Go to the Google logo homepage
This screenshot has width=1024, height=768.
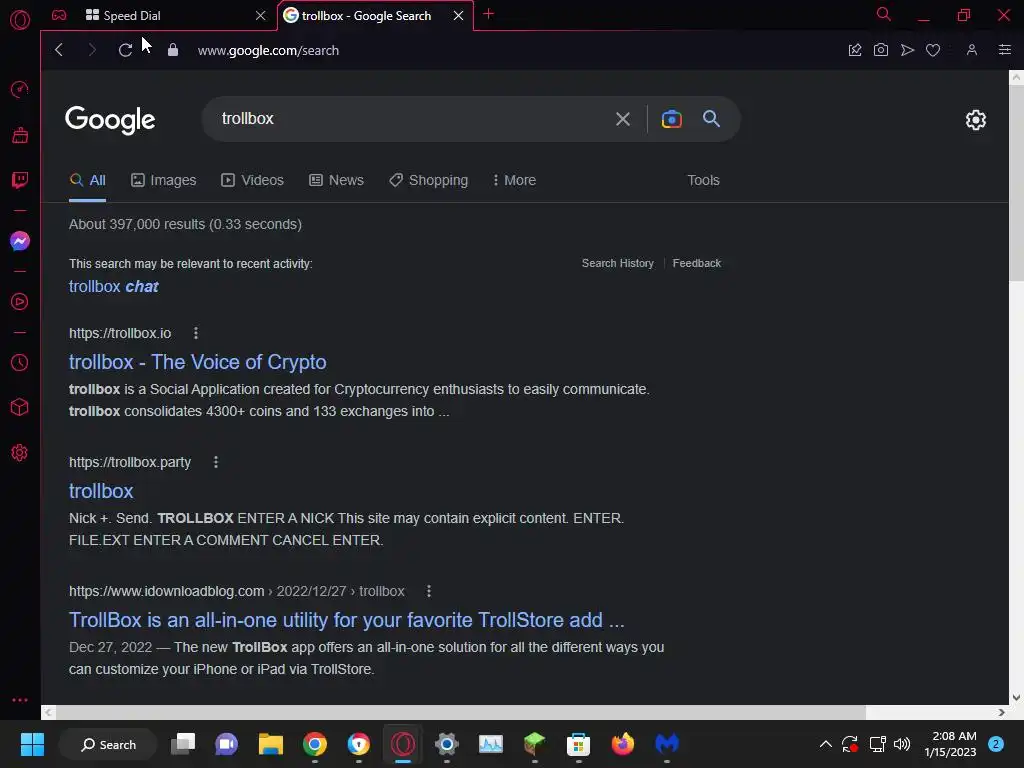coord(110,120)
